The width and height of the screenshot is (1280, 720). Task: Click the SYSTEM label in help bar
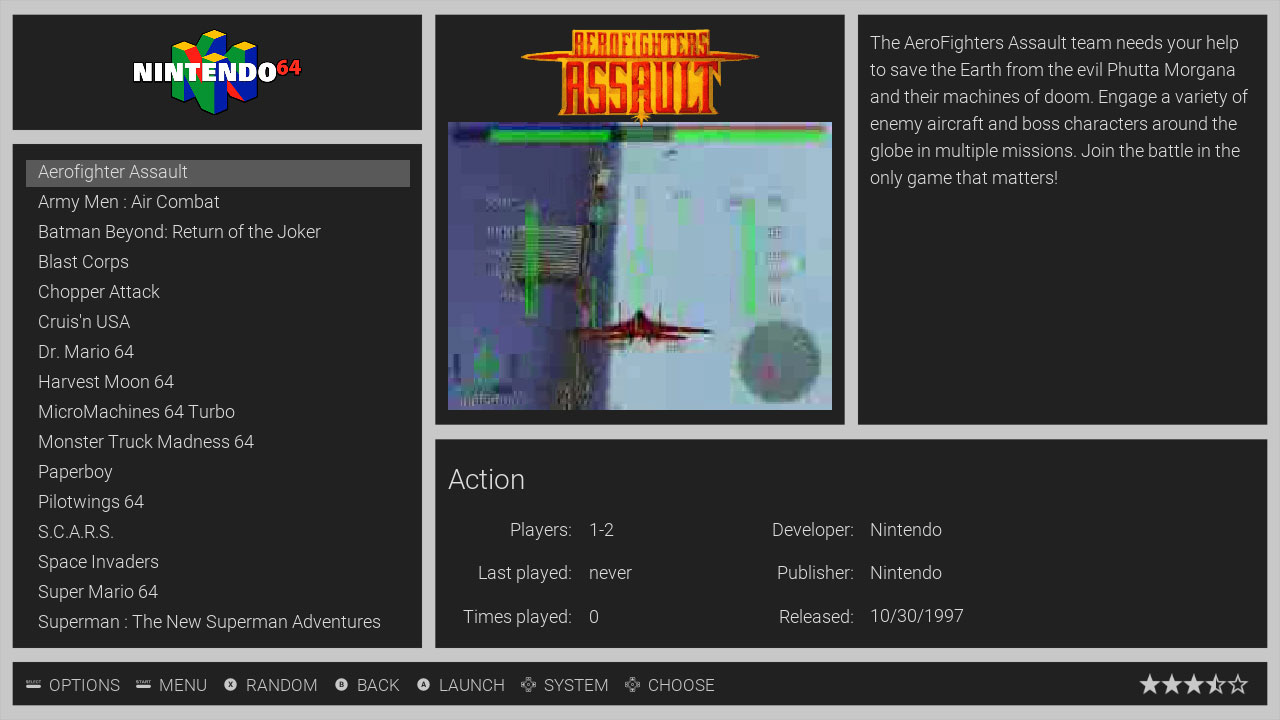pos(576,685)
